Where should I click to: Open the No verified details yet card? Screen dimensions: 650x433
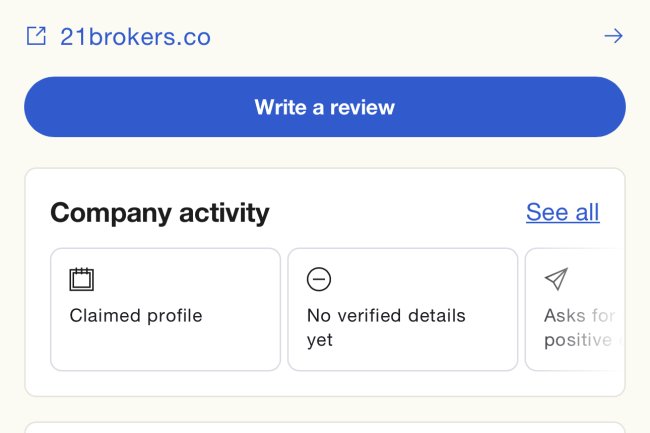402,355
